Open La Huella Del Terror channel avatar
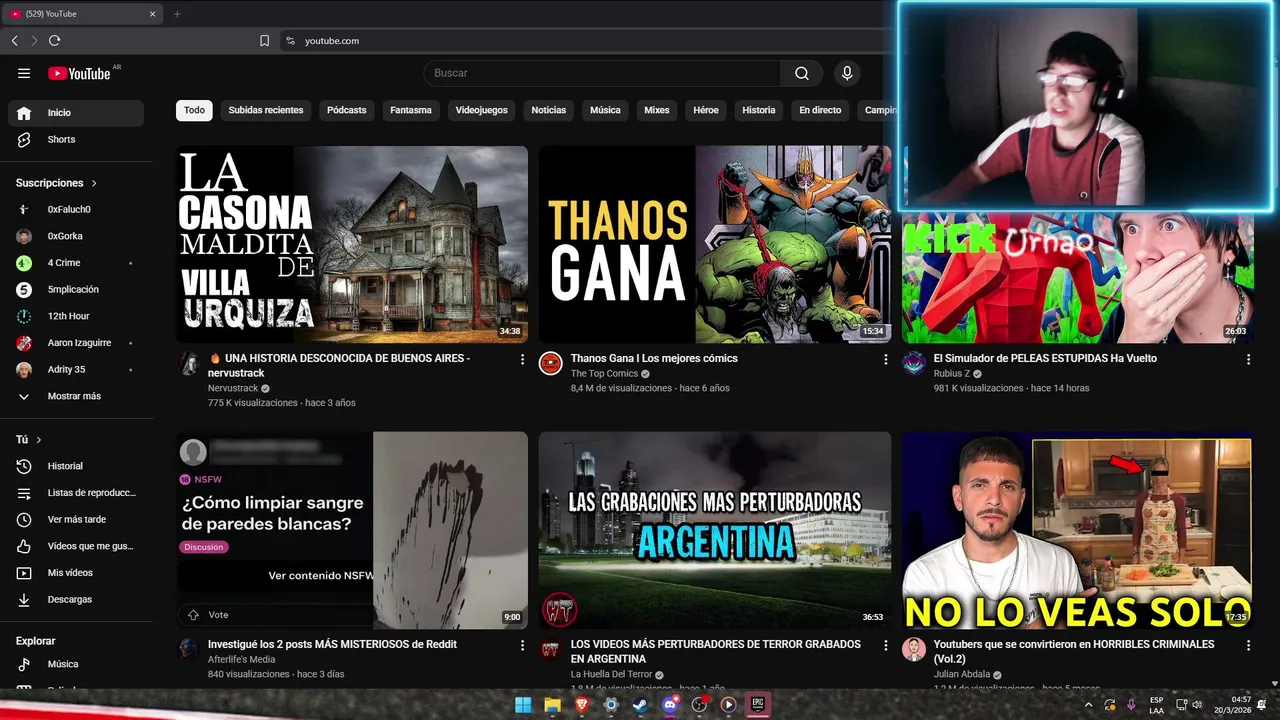Viewport: 1280px width, 720px height. pyautogui.click(x=551, y=649)
